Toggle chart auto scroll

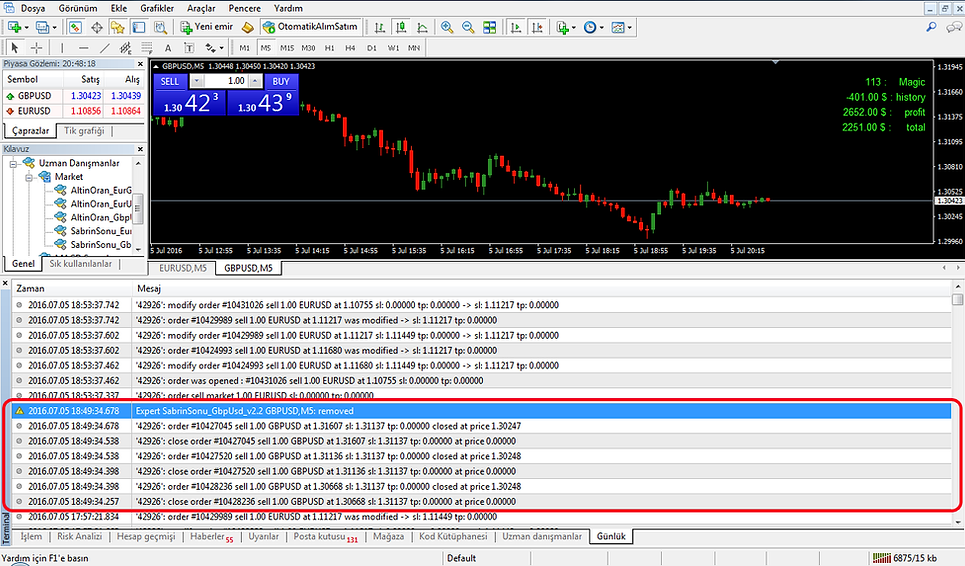(516, 27)
